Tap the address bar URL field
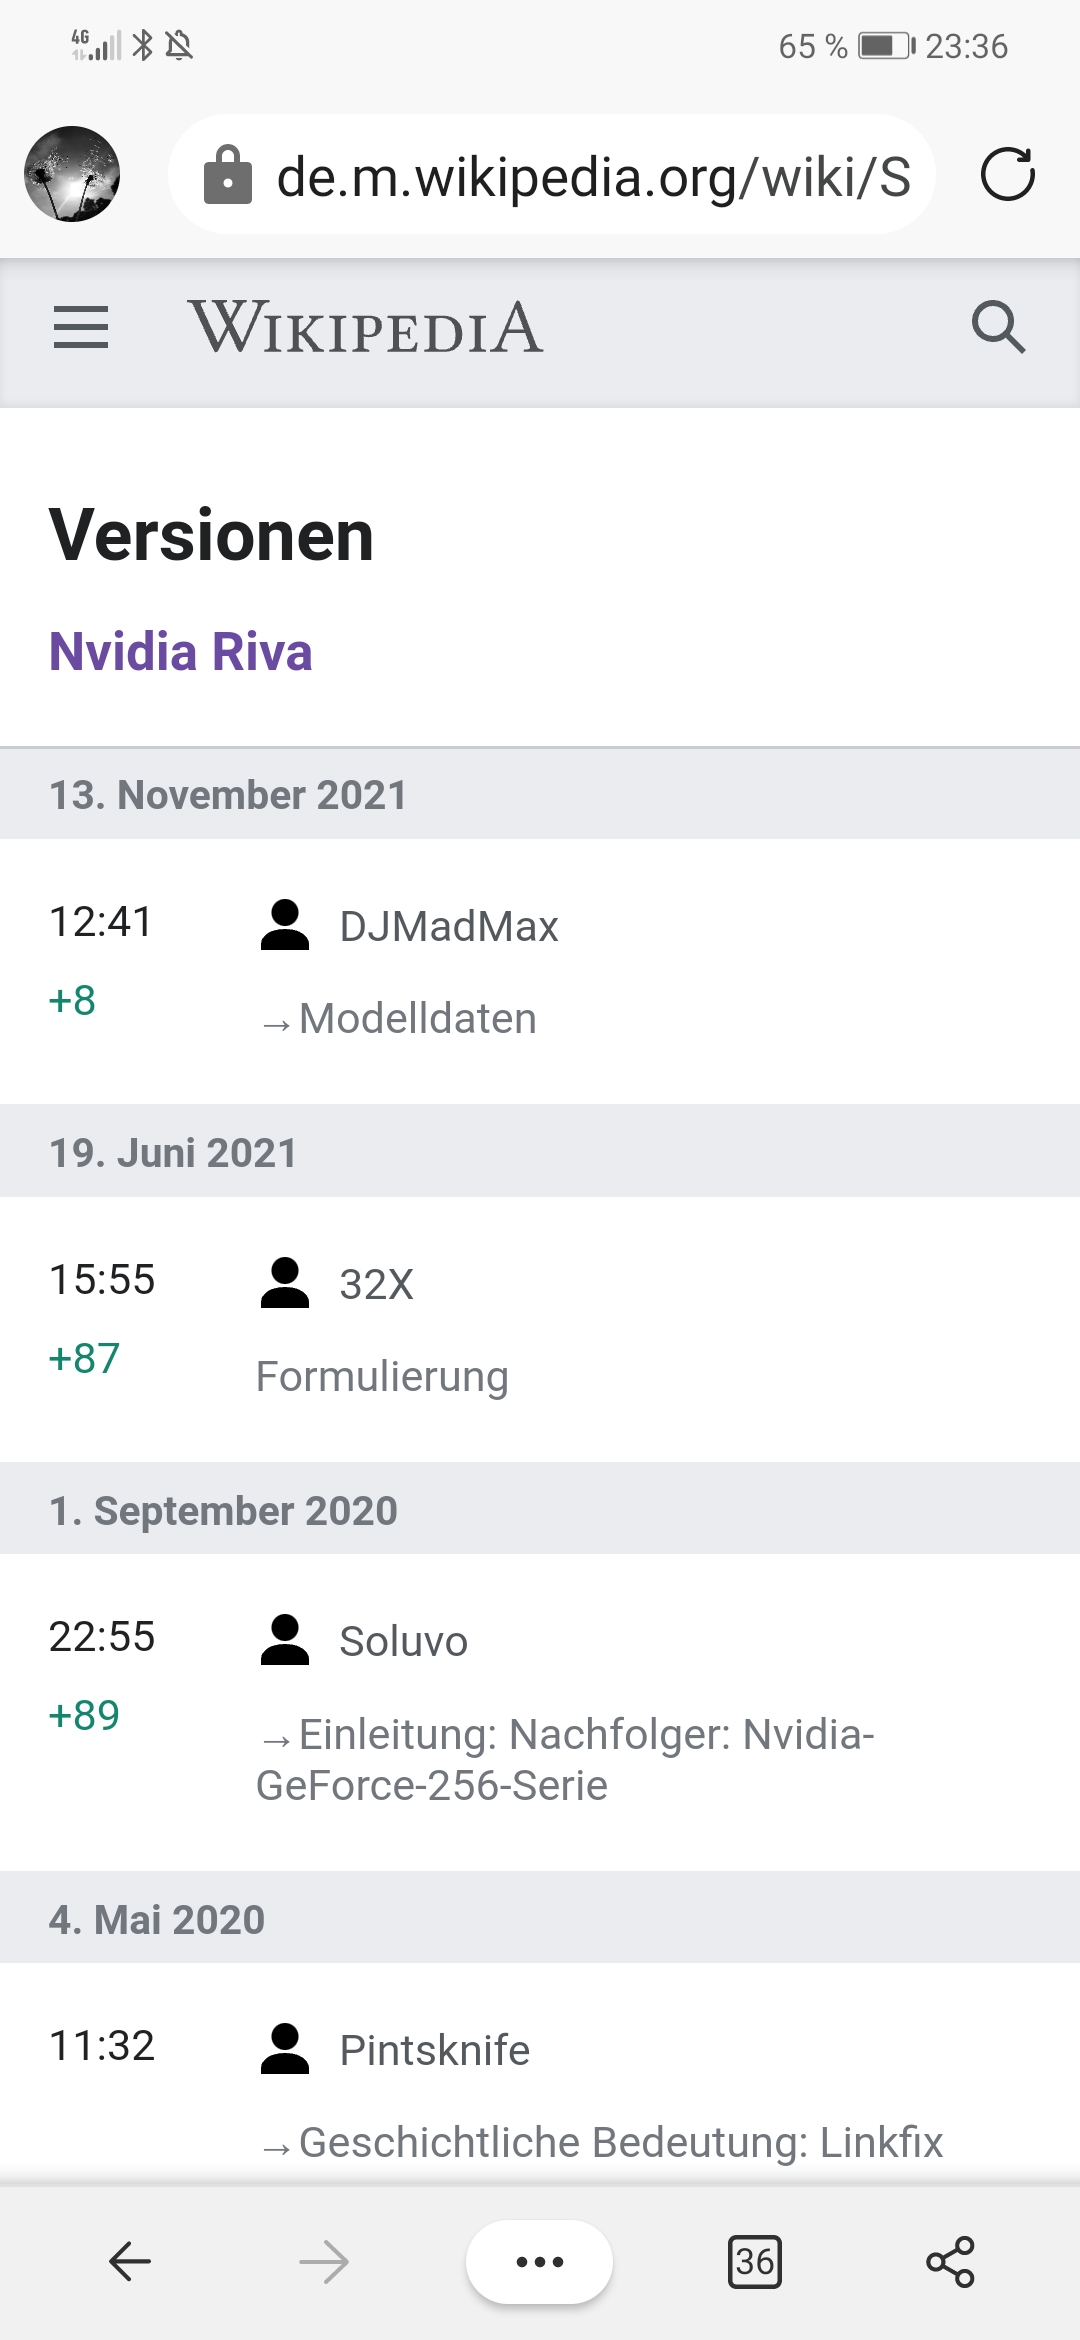This screenshot has width=1080, height=2340. point(592,177)
